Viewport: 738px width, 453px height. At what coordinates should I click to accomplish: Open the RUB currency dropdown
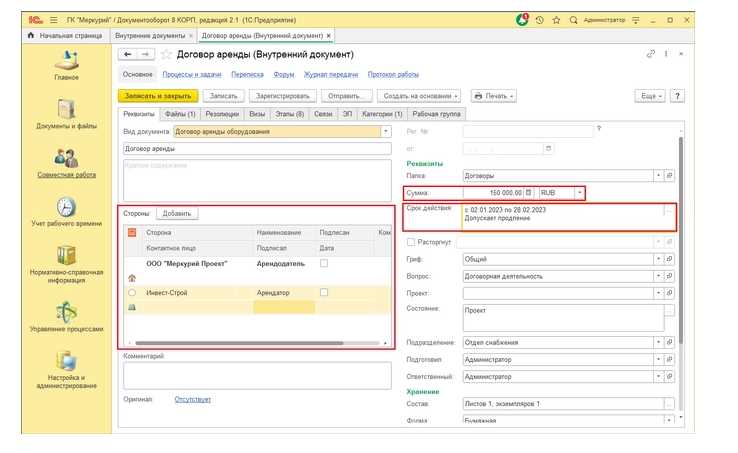click(579, 193)
